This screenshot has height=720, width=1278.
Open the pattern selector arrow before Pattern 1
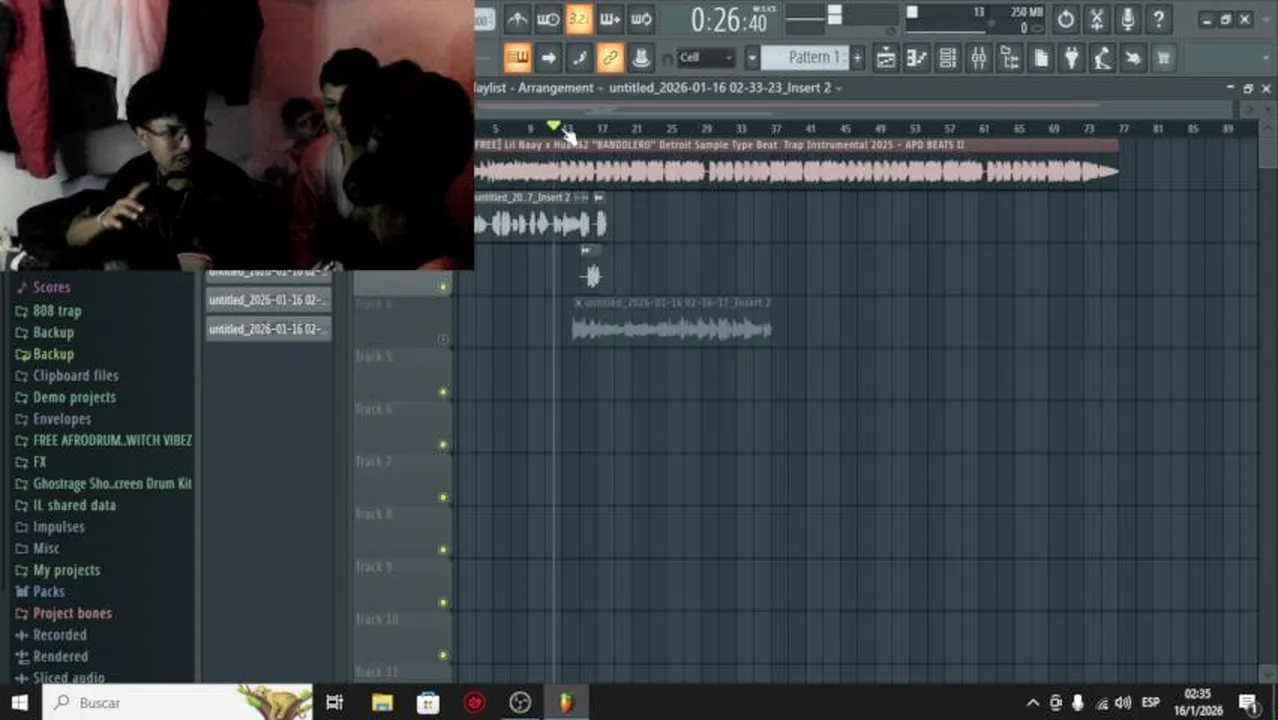(751, 58)
